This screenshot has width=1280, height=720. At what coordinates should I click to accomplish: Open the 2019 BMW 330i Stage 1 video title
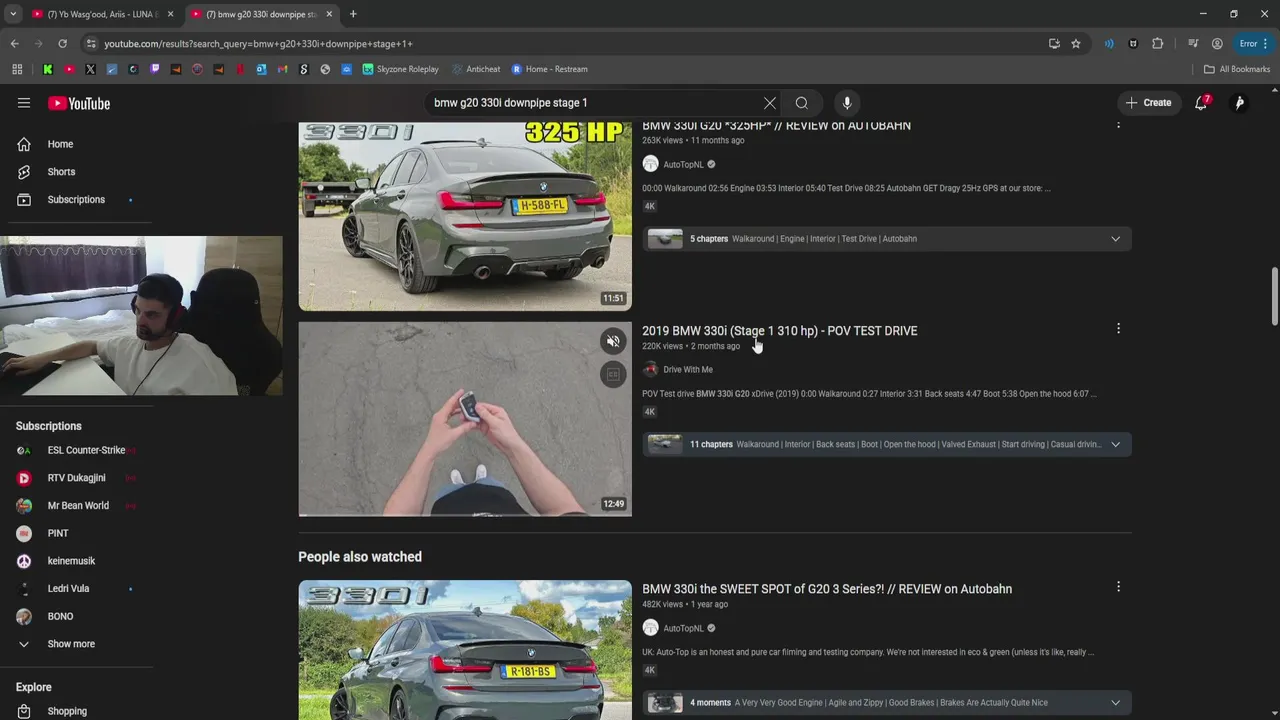[x=779, y=331]
